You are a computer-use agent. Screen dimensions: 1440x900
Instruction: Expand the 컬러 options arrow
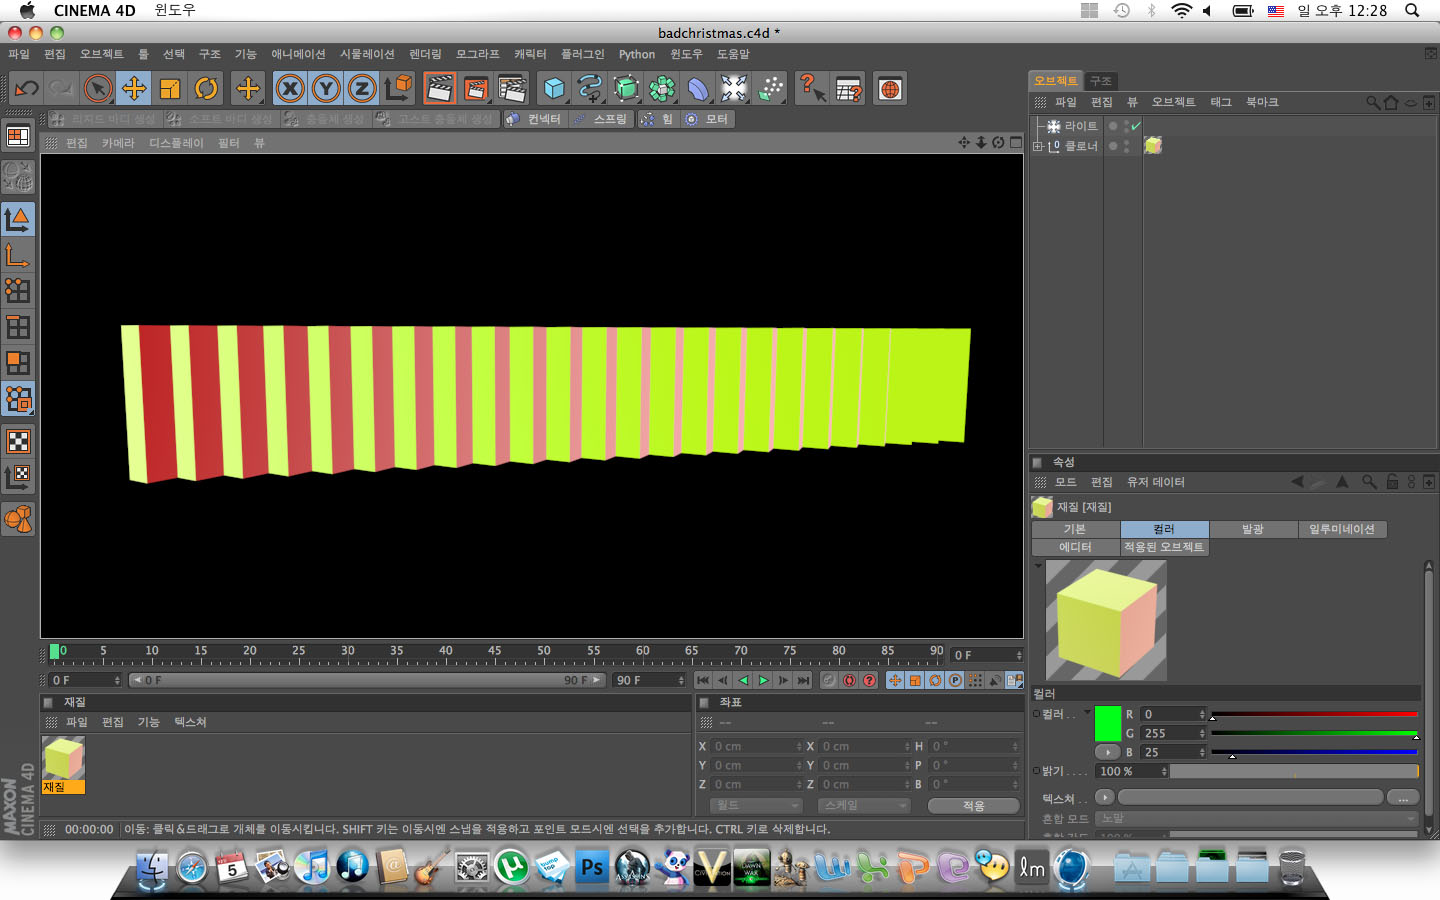(x=1087, y=713)
